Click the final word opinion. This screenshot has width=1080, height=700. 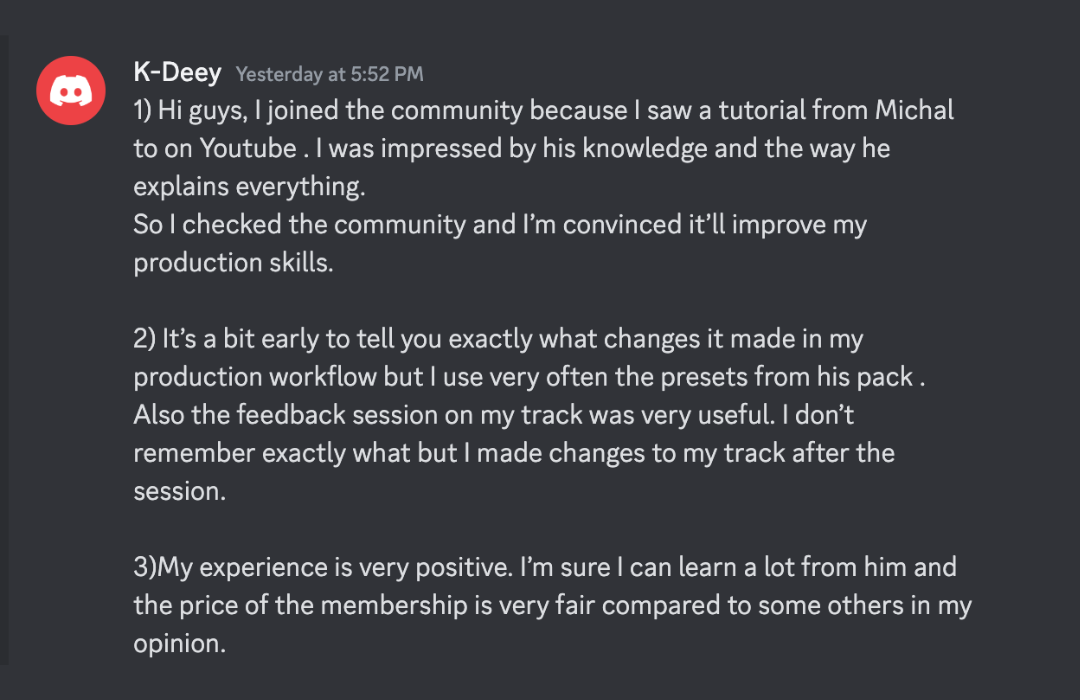point(180,644)
